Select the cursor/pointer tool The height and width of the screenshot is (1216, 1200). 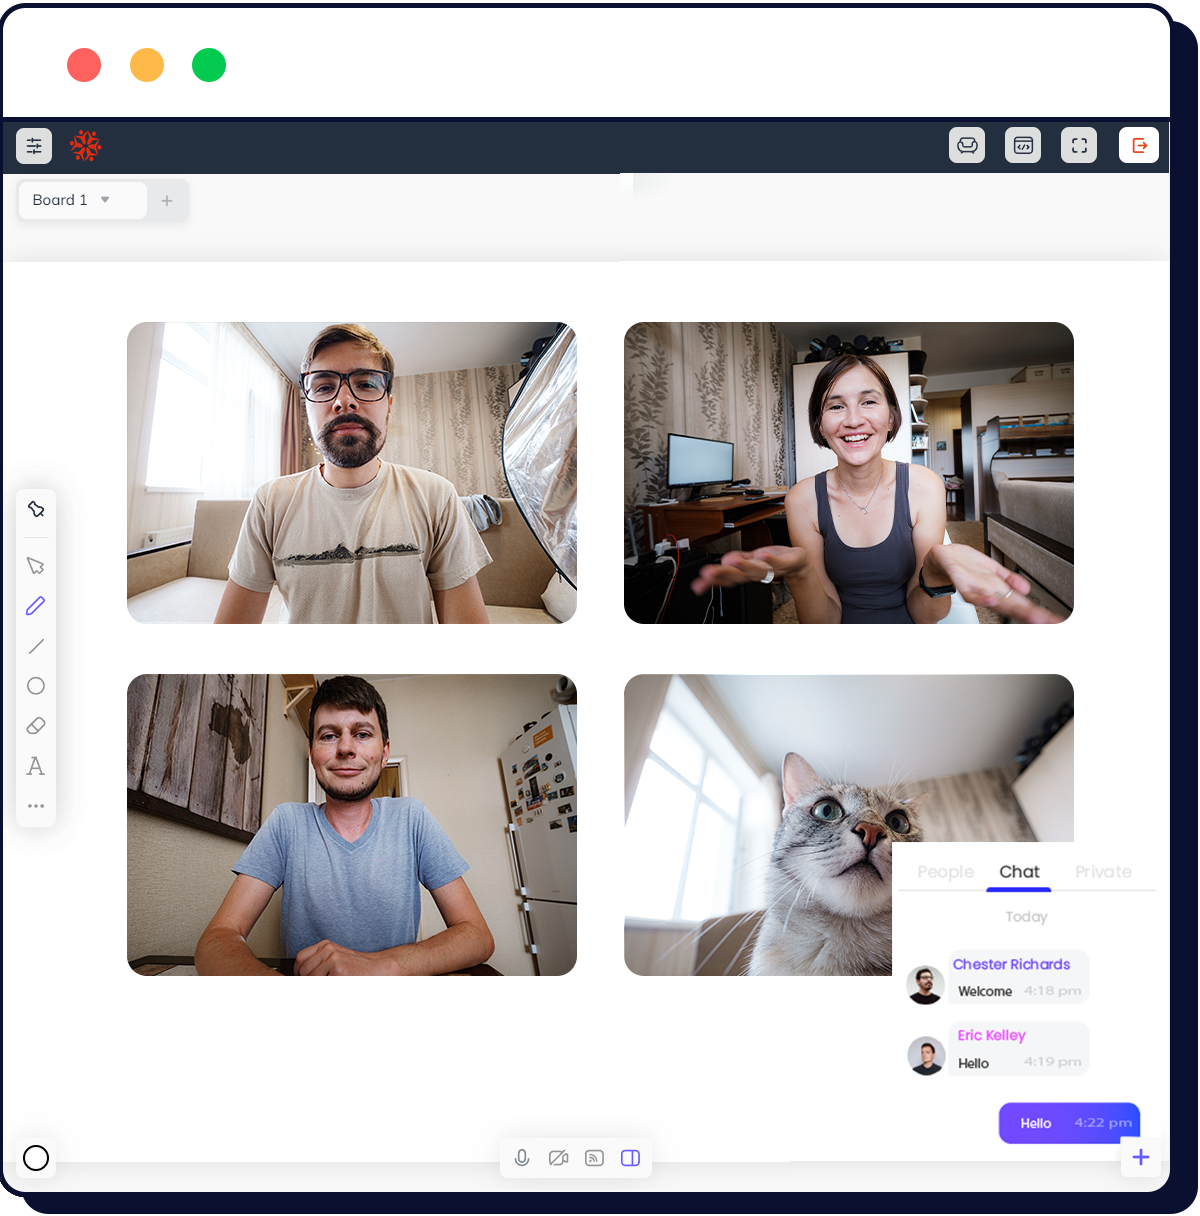36,566
